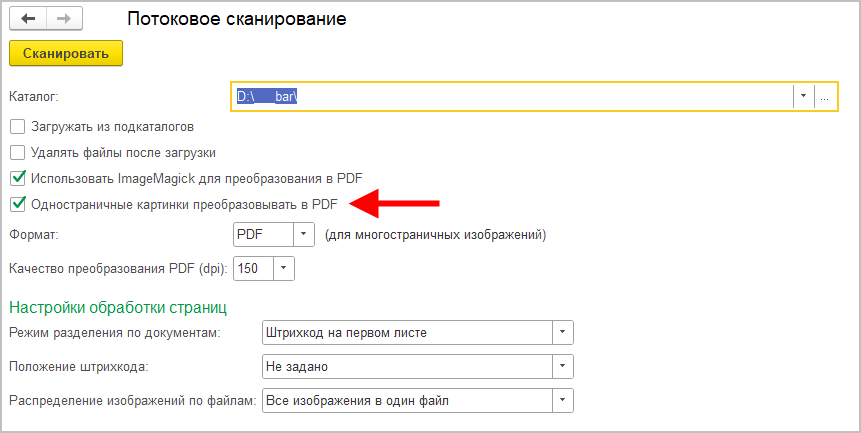
Task: Expand Распределение изображений по файлам dropdown arrow
Action: tap(563, 400)
